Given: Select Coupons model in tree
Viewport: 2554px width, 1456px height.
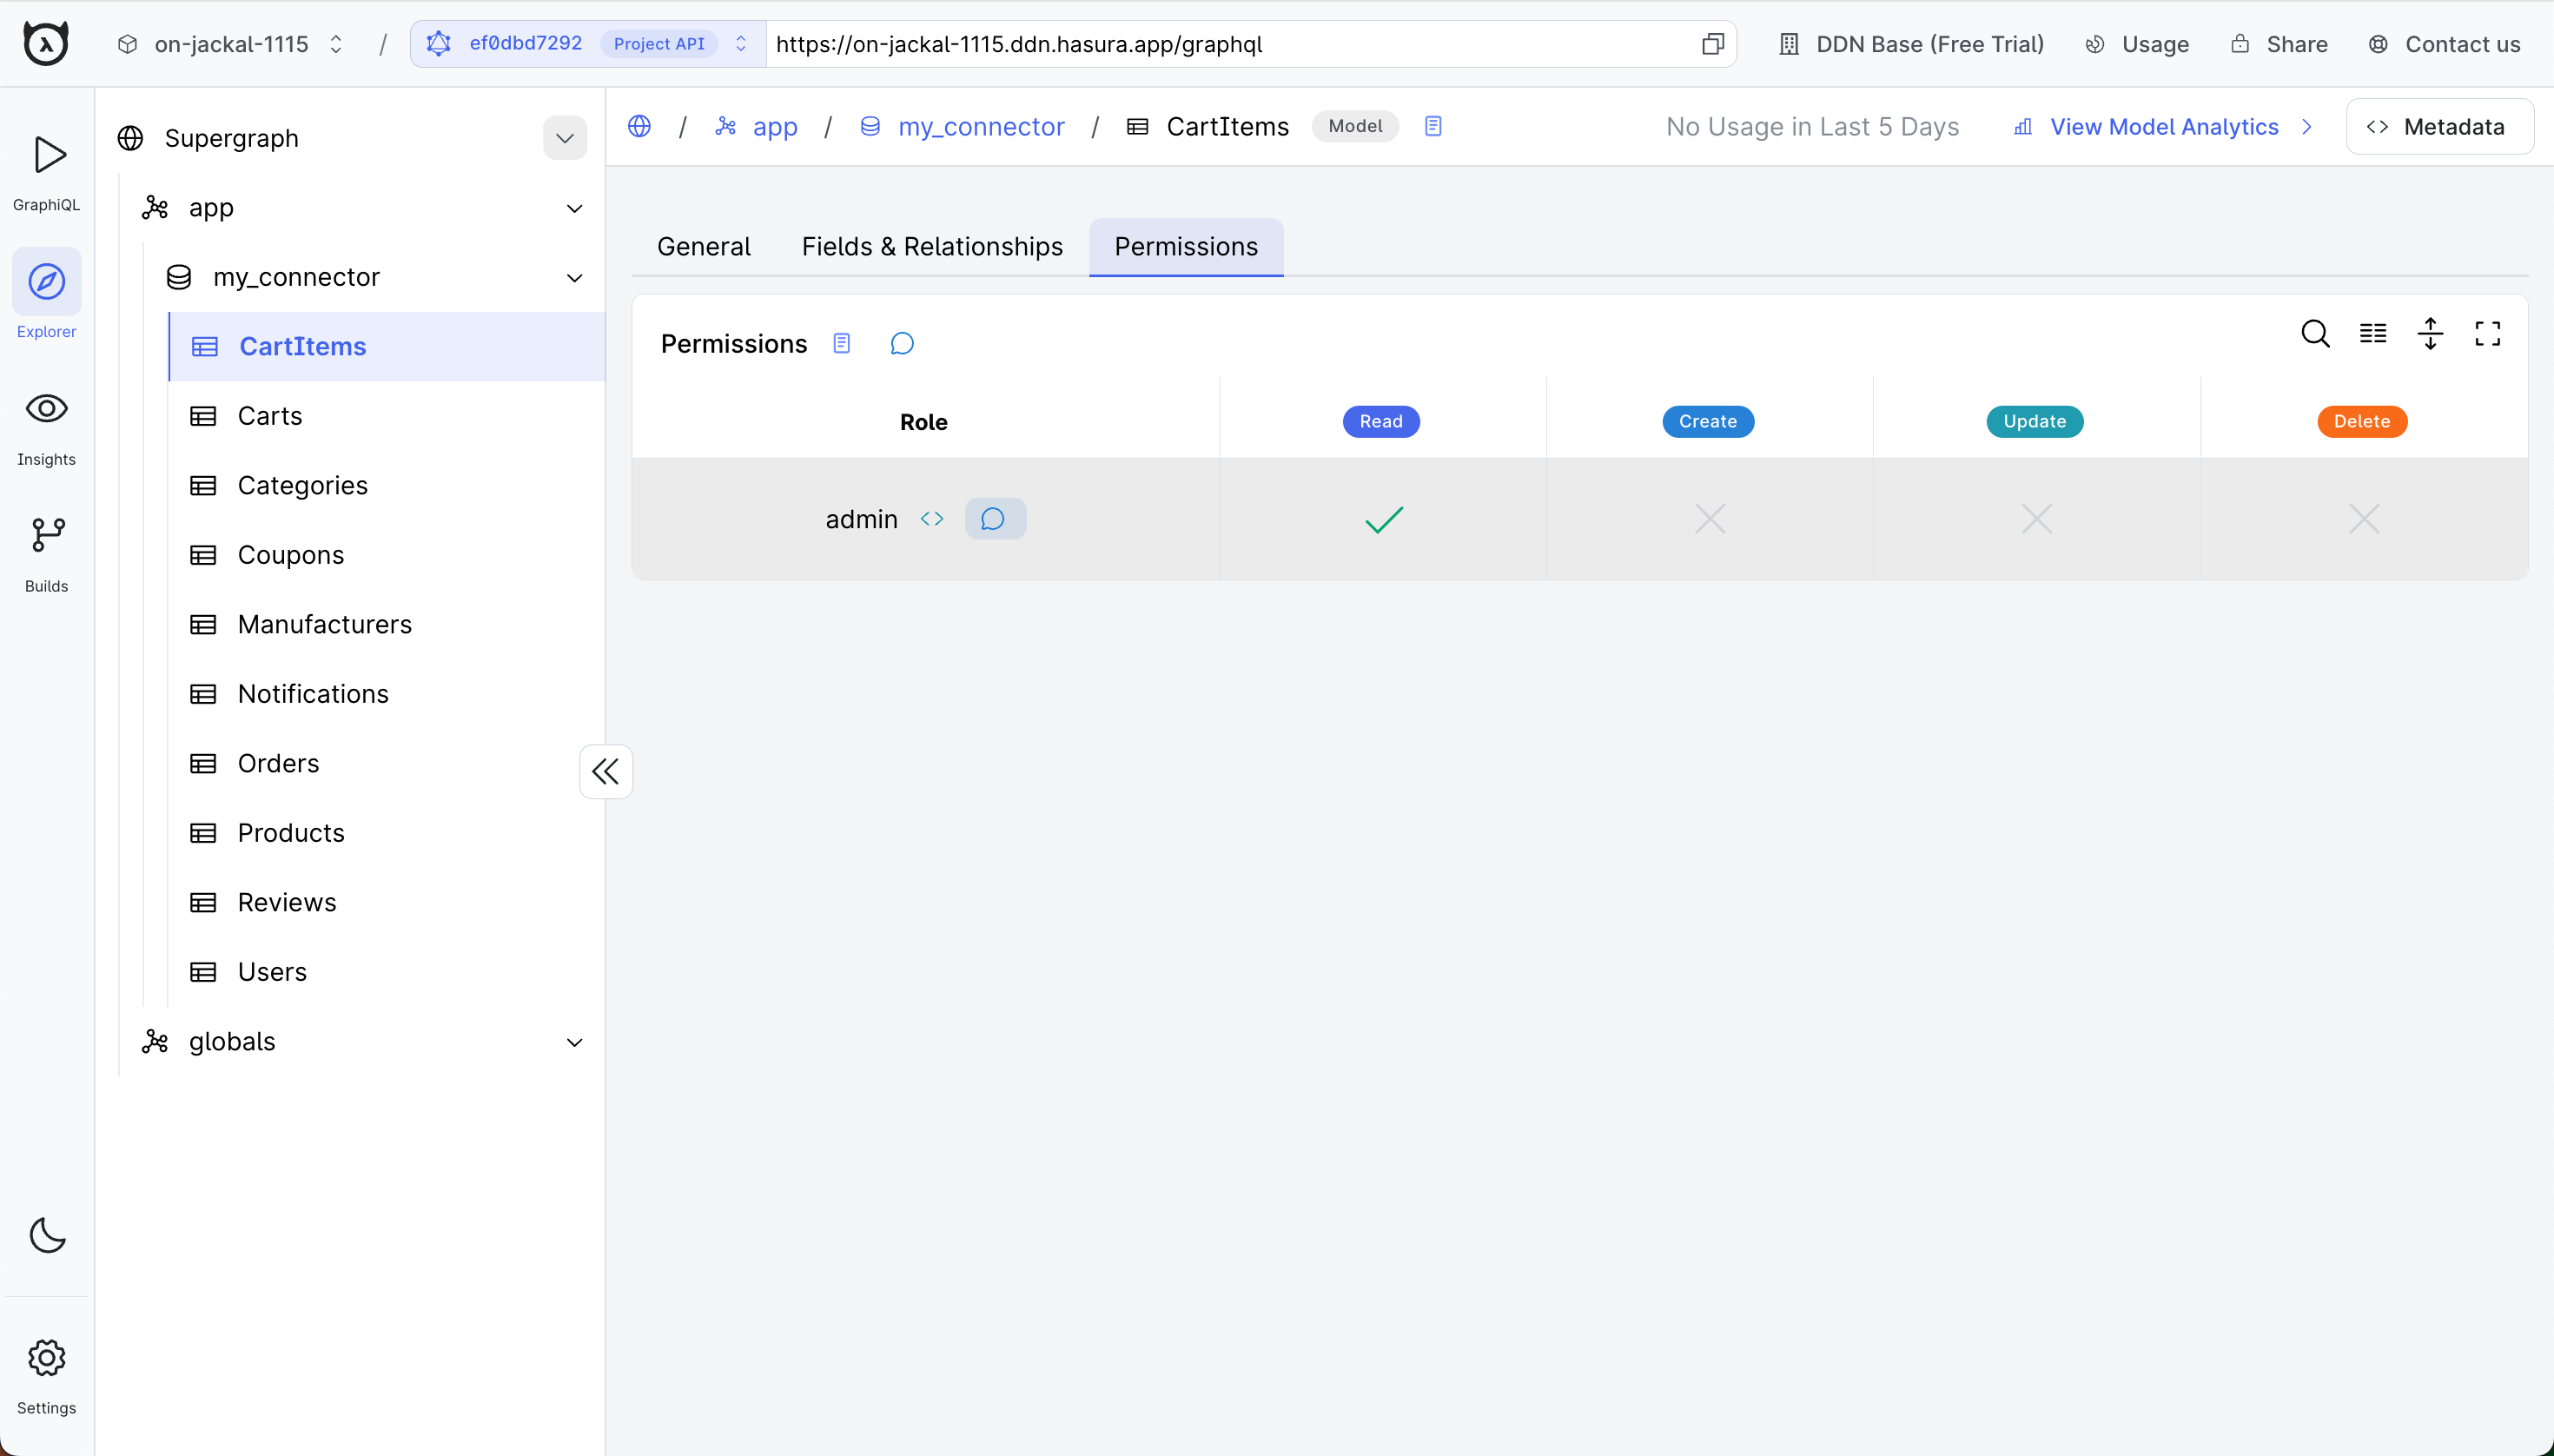Looking at the screenshot, I should [x=387, y=554].
